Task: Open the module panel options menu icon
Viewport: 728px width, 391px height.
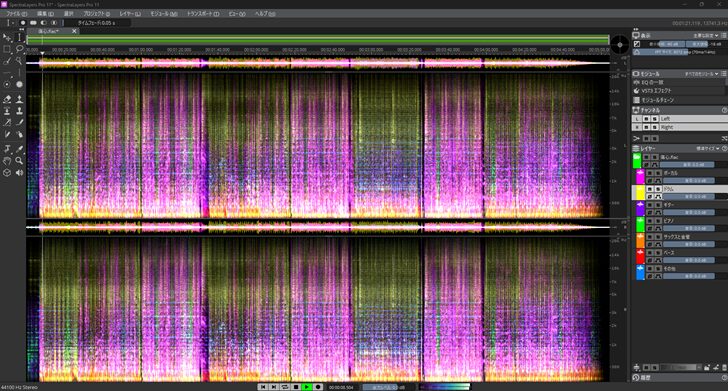Action: [724, 74]
